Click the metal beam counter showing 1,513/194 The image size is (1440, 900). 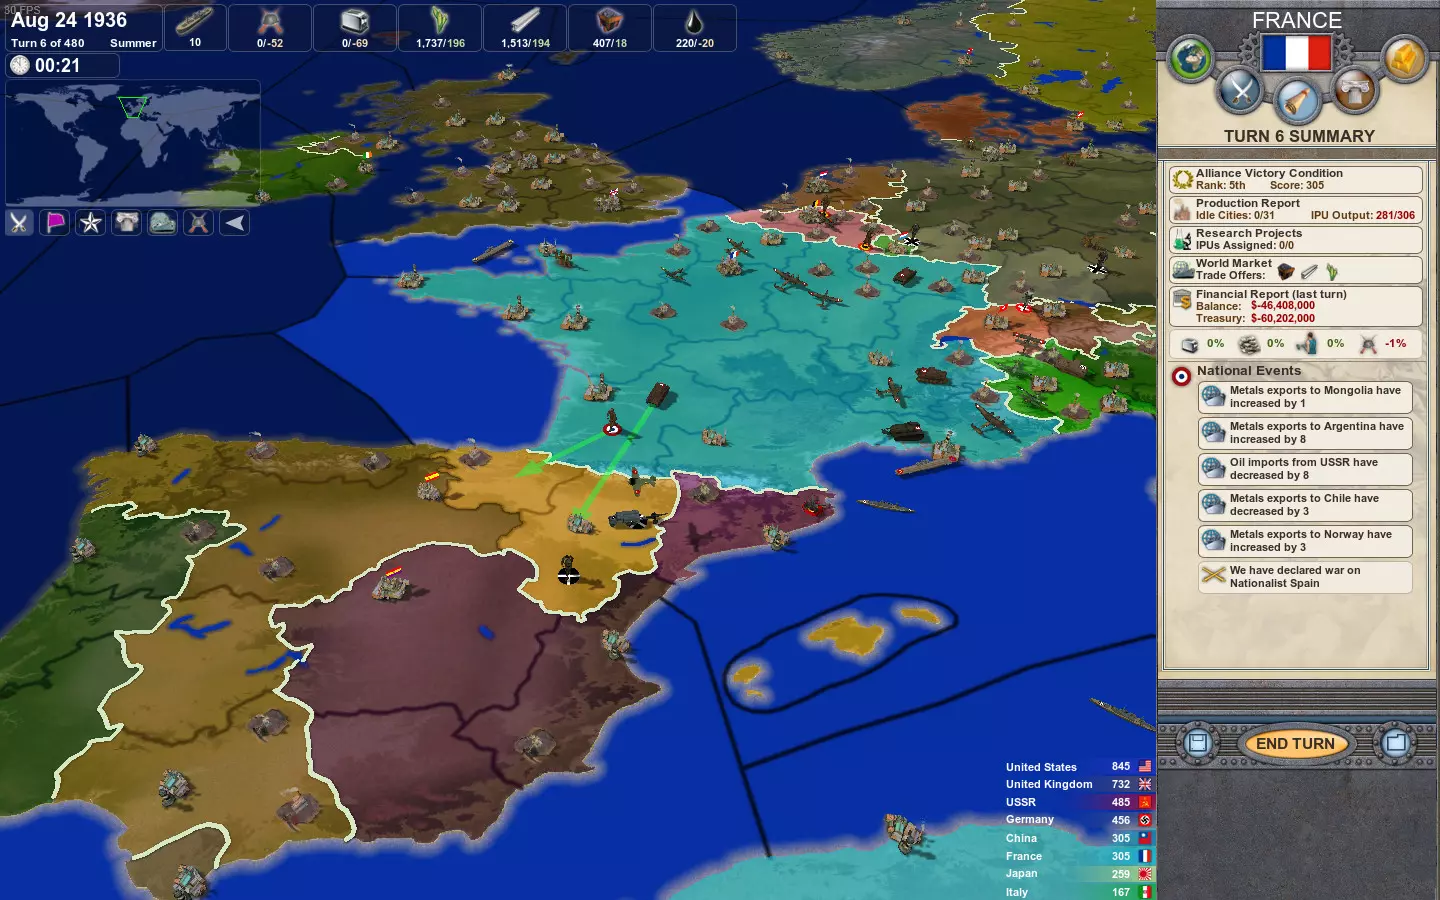point(525,27)
